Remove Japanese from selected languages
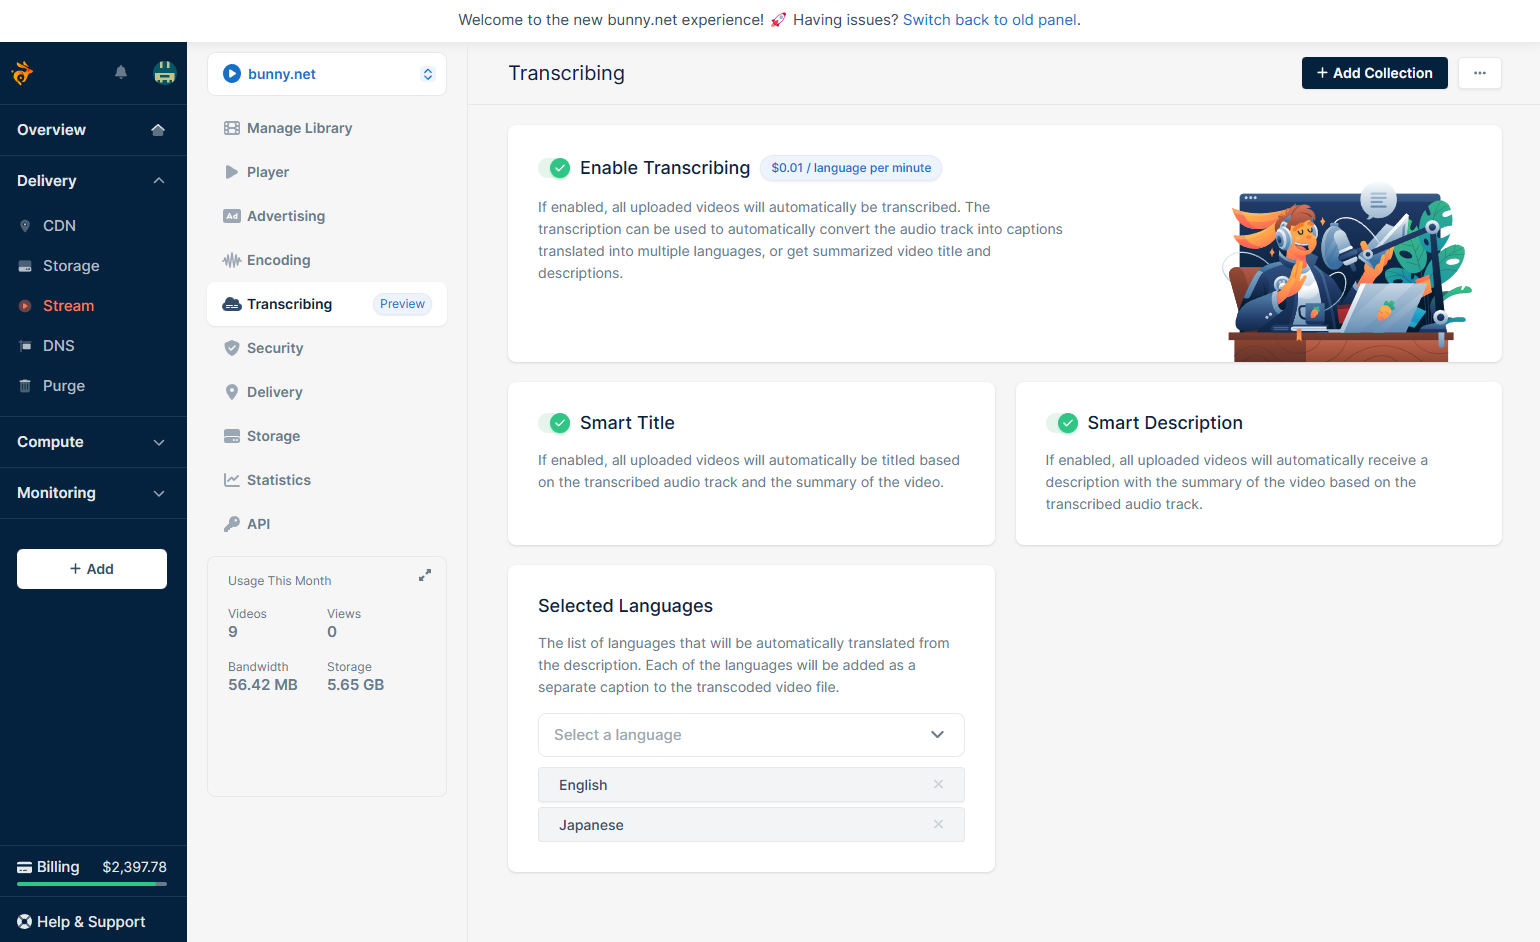The height and width of the screenshot is (942, 1540). pos(938,824)
